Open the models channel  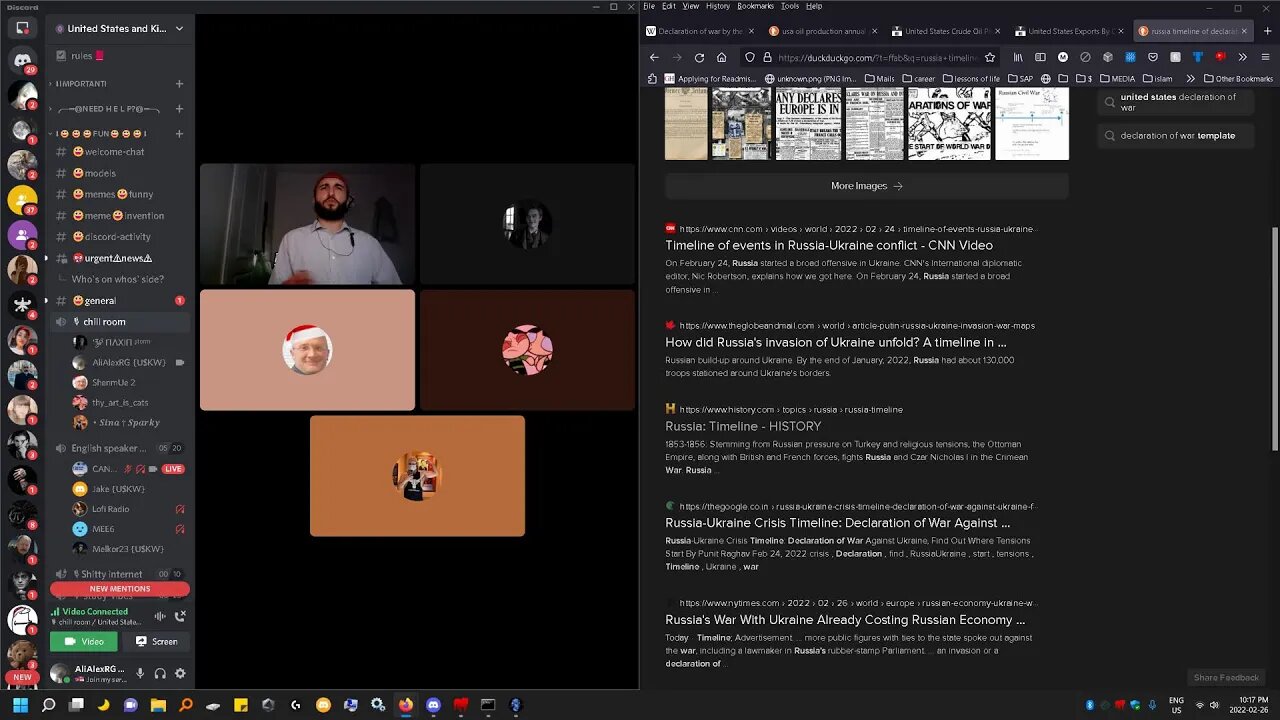click(120, 173)
